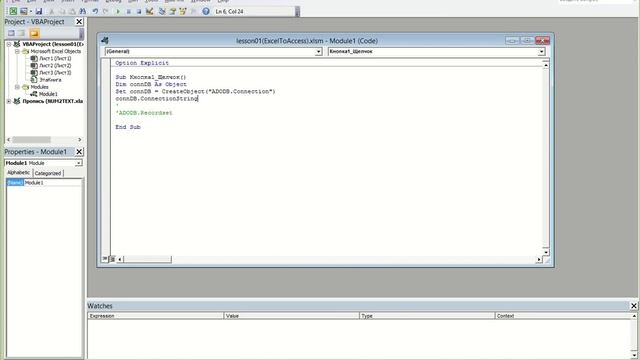Click the Context column header in Watches
The width and height of the screenshot is (640, 360).
[563, 316]
